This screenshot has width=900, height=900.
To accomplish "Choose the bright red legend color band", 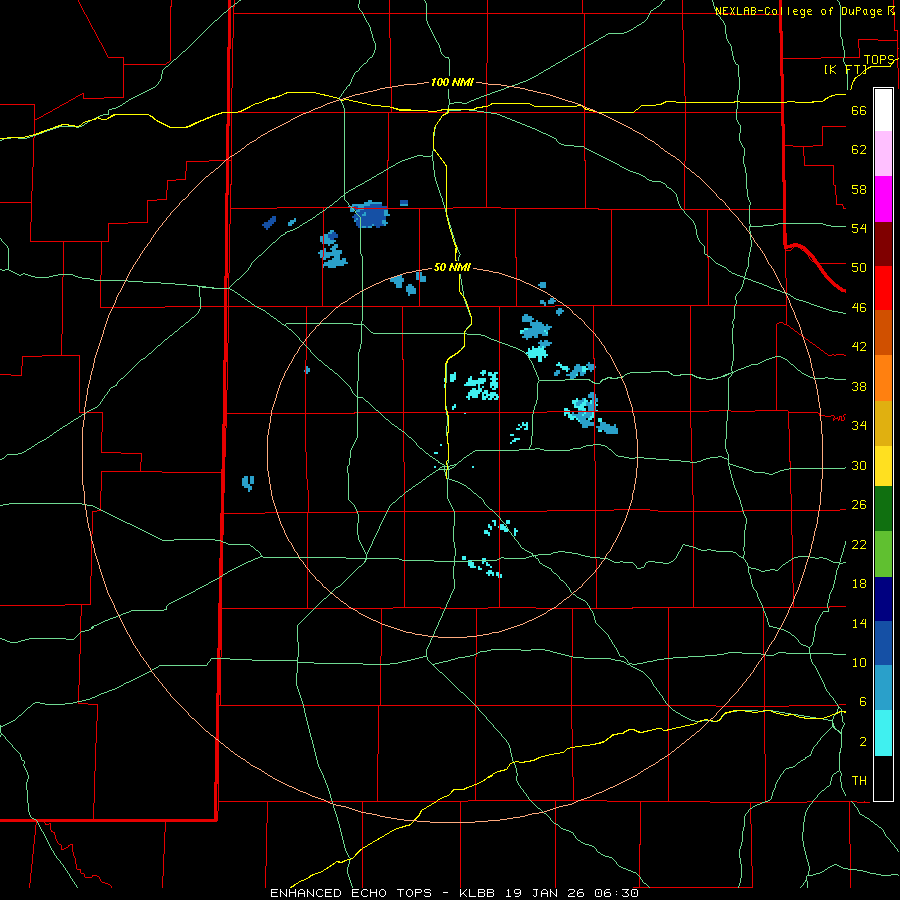I will pyautogui.click(x=883, y=288).
